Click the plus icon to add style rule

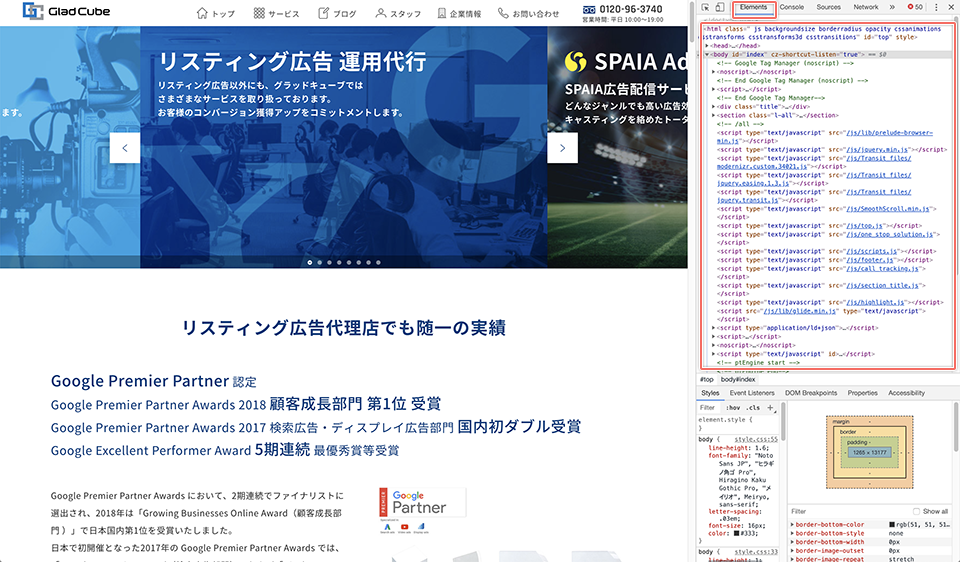(770, 408)
